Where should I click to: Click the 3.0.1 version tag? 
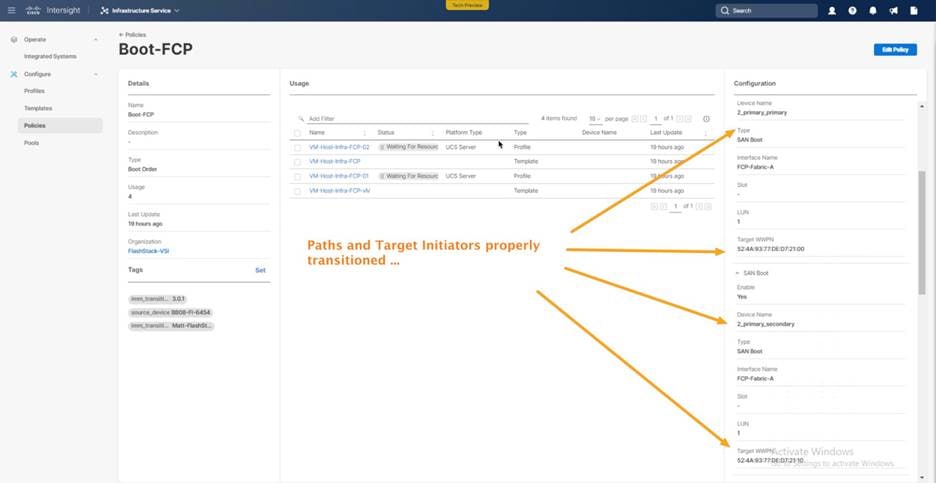(158, 299)
